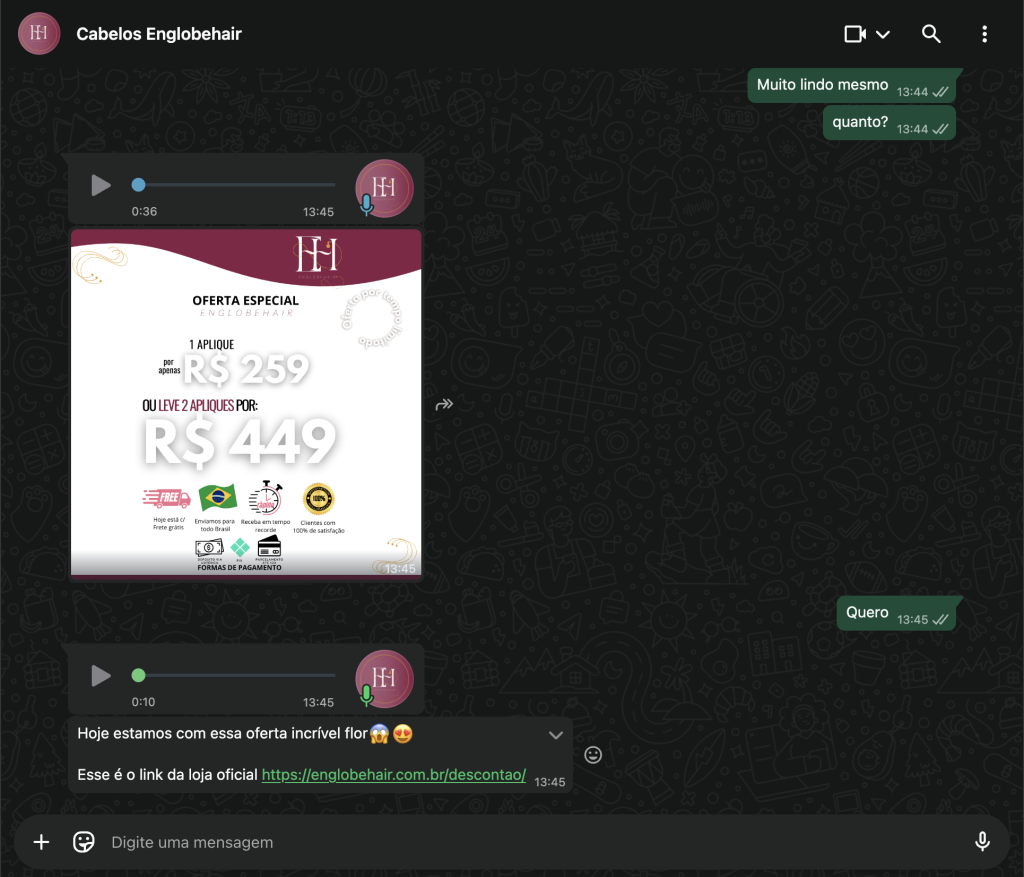Seek on the 0:36 audio progress slider
The width and height of the screenshot is (1024, 877).
236,185
